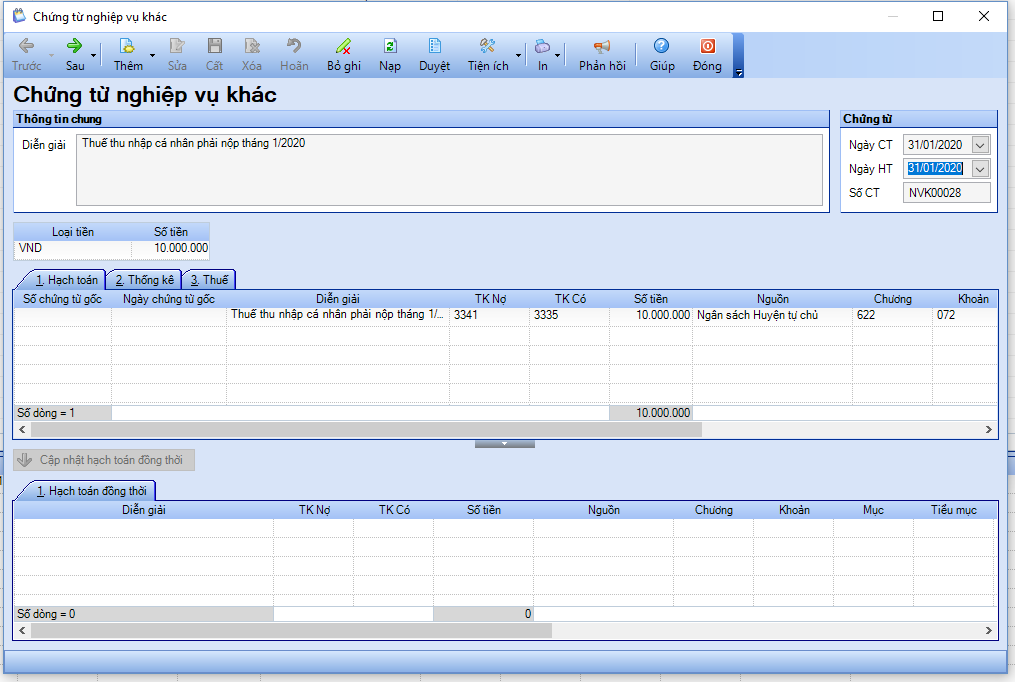This screenshot has height=682, width=1015.
Task: Select debit account cell 3341
Action: pyautogui.click(x=489, y=315)
